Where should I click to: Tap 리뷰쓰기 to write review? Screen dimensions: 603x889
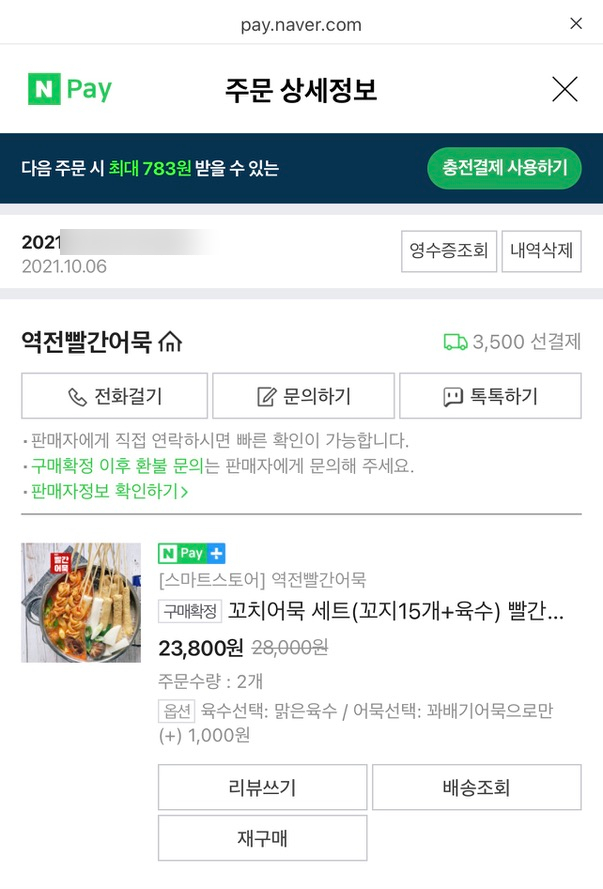pyautogui.click(x=262, y=787)
